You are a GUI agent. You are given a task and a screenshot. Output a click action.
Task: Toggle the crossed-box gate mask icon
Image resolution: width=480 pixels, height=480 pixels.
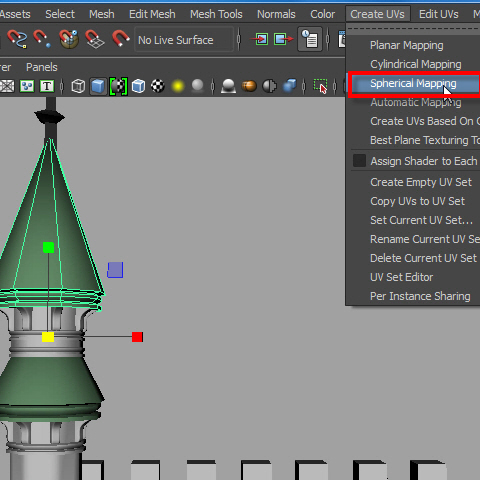tap(7, 86)
